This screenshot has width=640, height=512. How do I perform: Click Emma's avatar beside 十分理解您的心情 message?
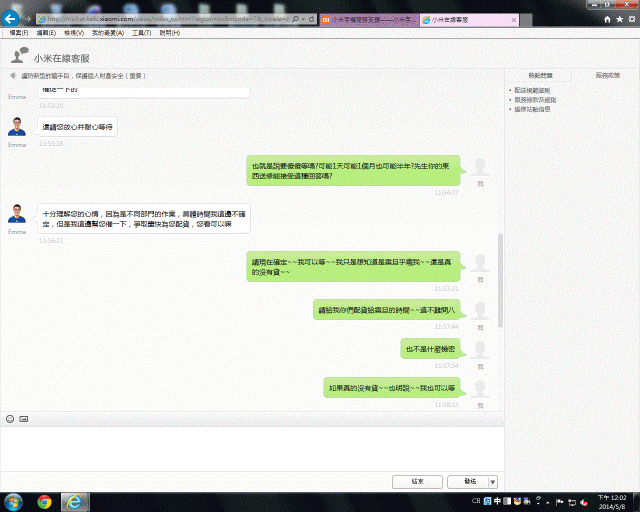point(17,214)
